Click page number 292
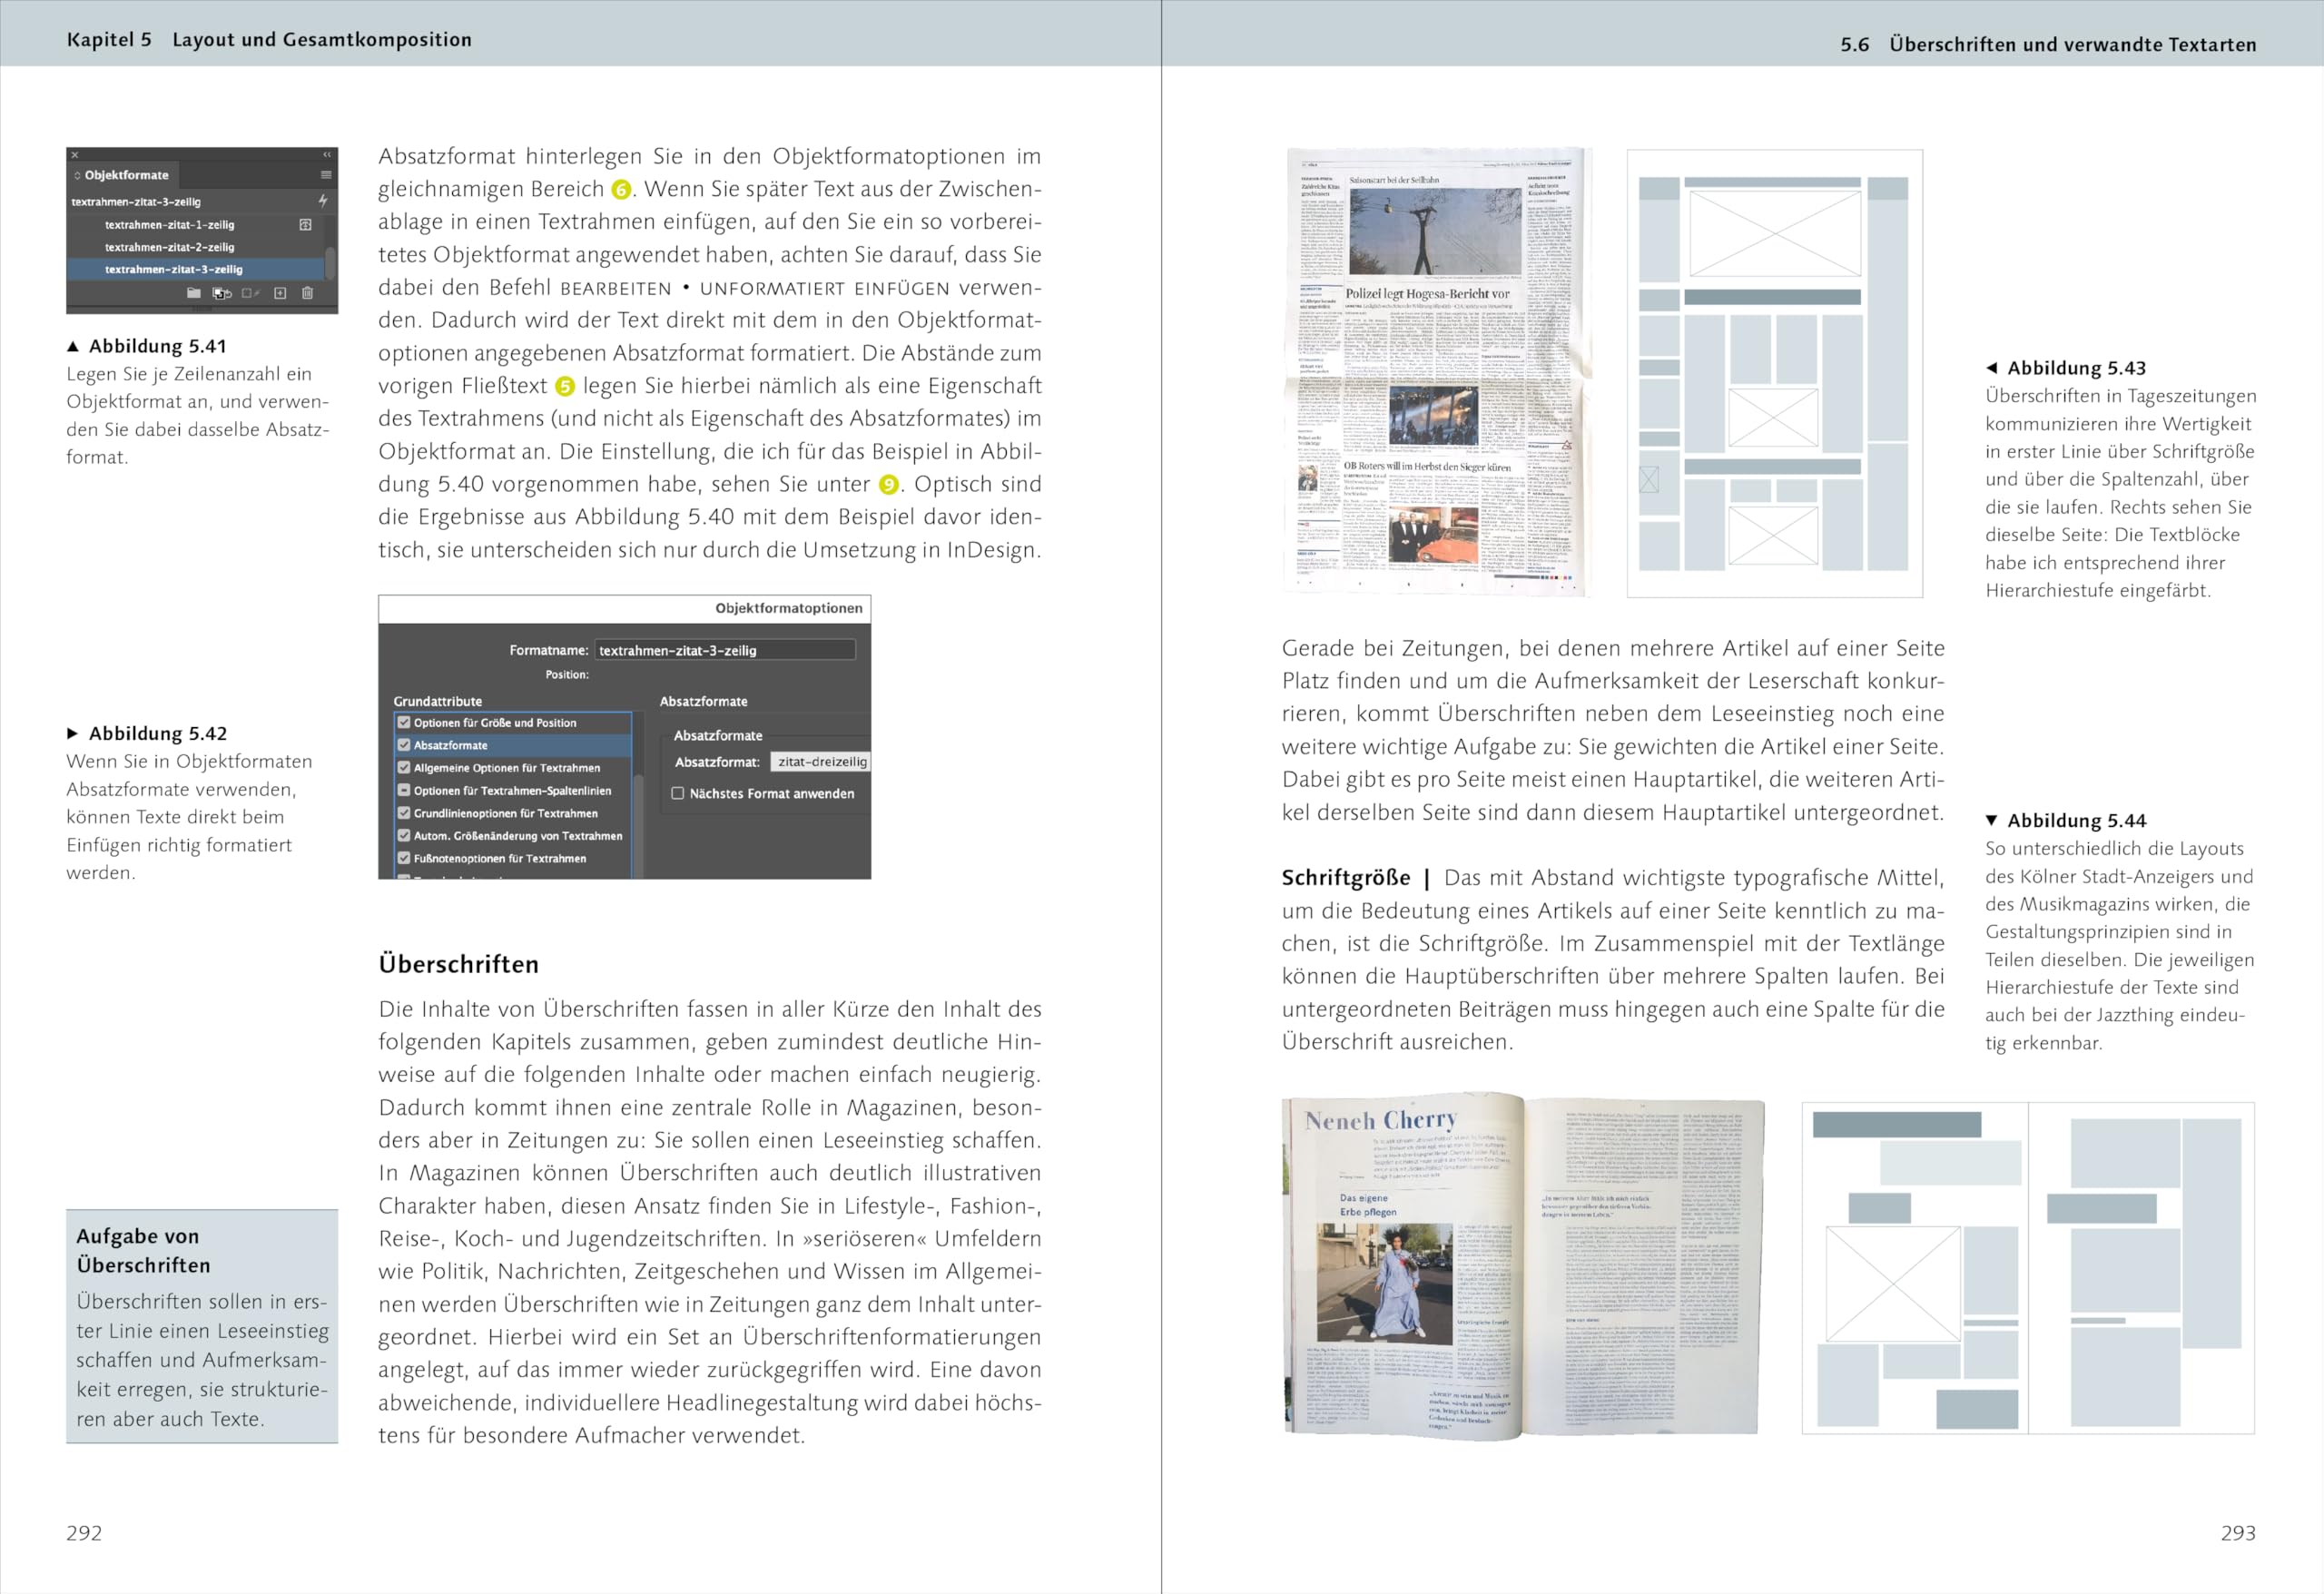Image resolution: width=2324 pixels, height=1594 pixels. coord(84,1533)
